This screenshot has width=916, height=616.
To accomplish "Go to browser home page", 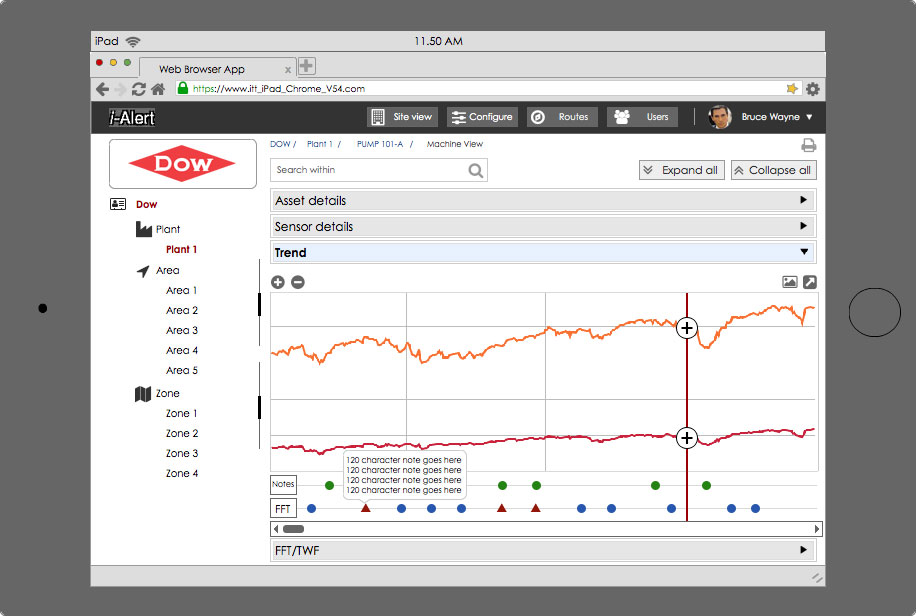I will [x=158, y=89].
